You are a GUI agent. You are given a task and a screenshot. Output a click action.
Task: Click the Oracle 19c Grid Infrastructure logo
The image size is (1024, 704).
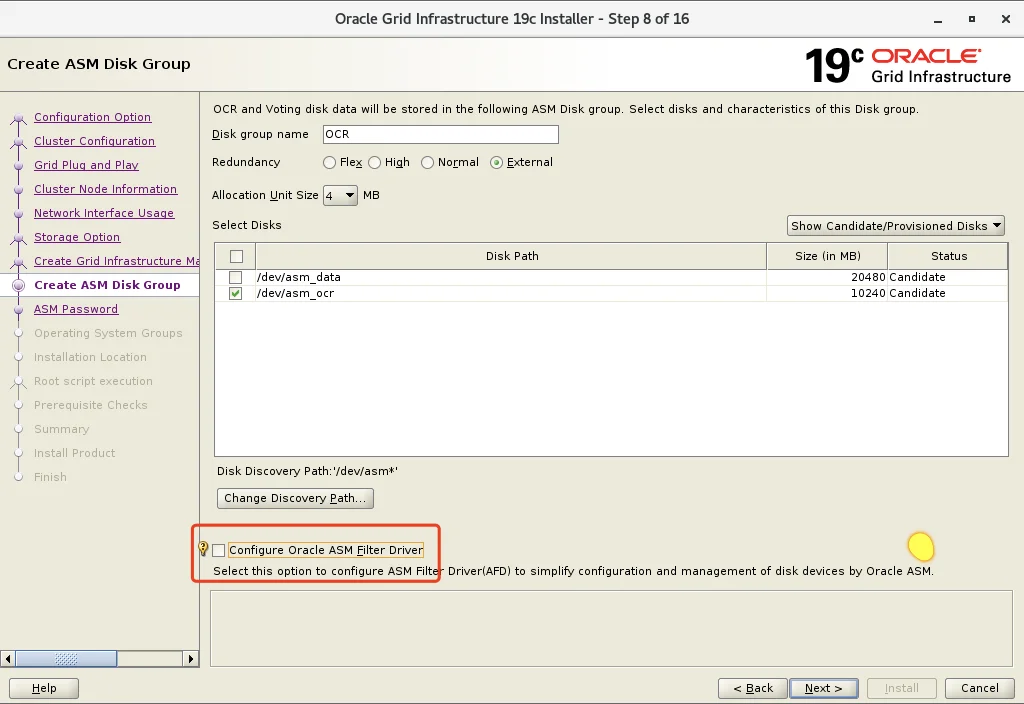(x=908, y=65)
